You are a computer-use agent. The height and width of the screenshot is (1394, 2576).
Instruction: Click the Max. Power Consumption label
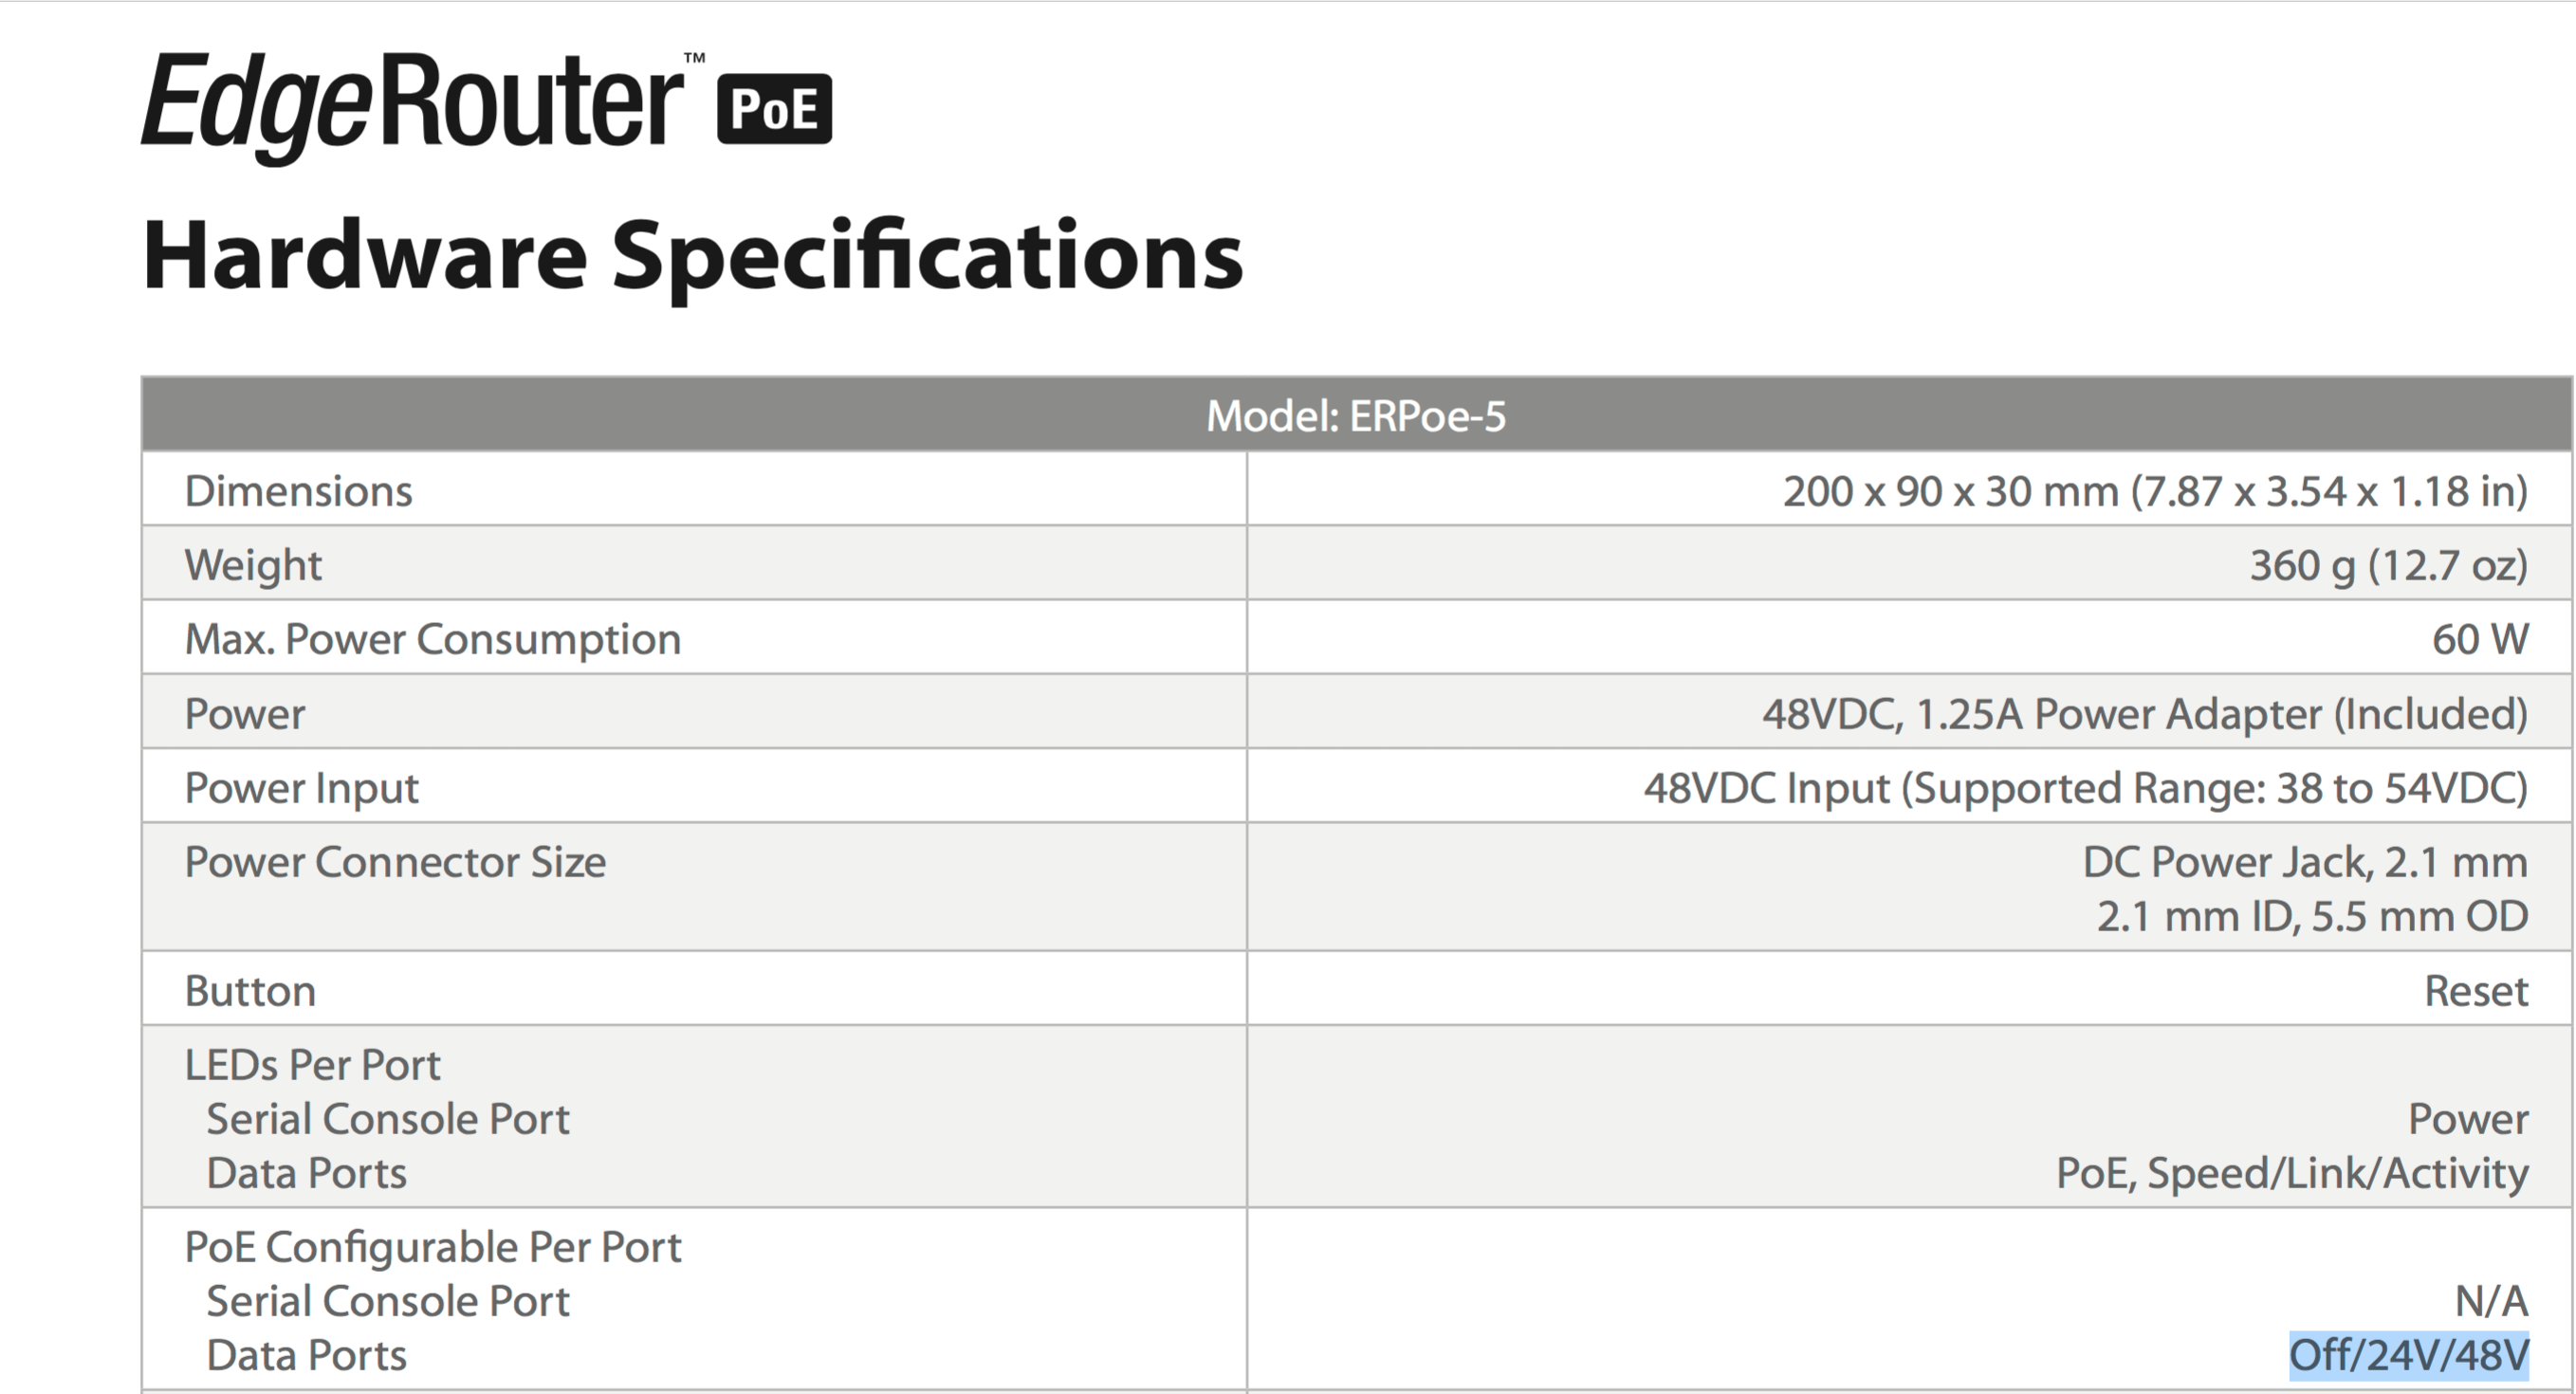433,639
